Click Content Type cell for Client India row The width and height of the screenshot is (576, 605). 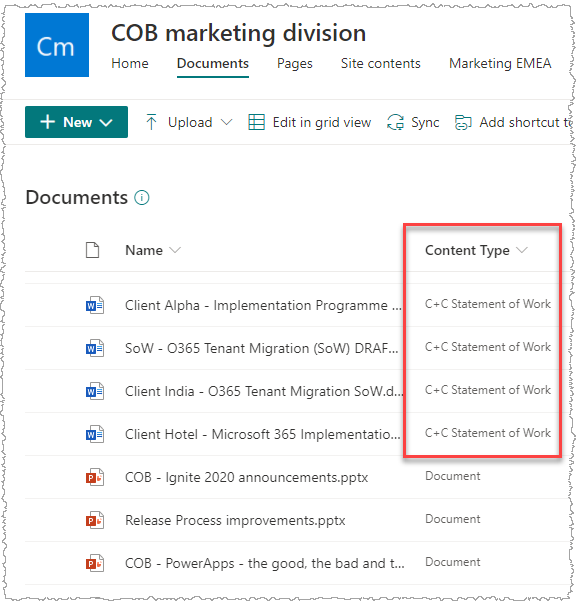tap(488, 390)
